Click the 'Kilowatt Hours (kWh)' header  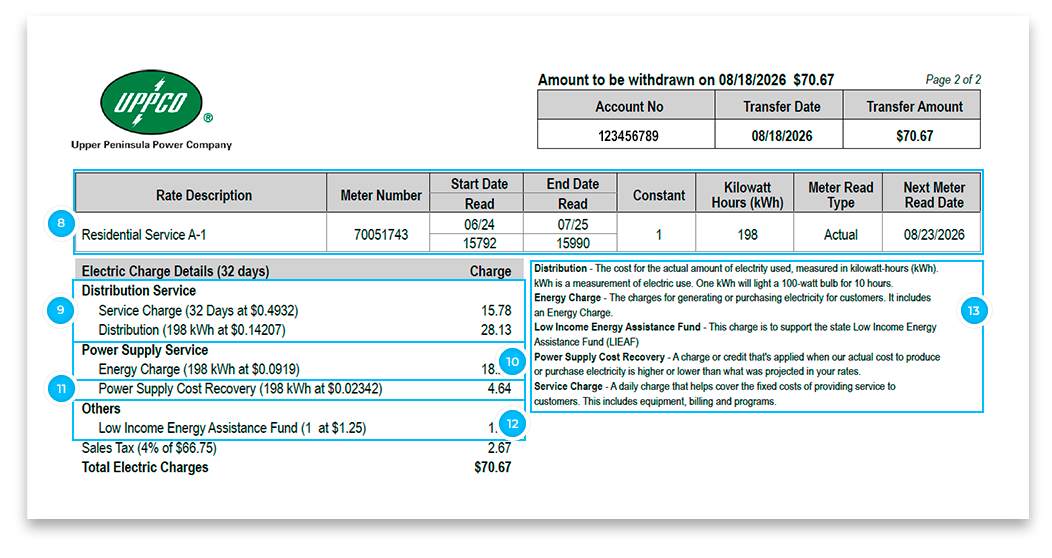(747, 195)
